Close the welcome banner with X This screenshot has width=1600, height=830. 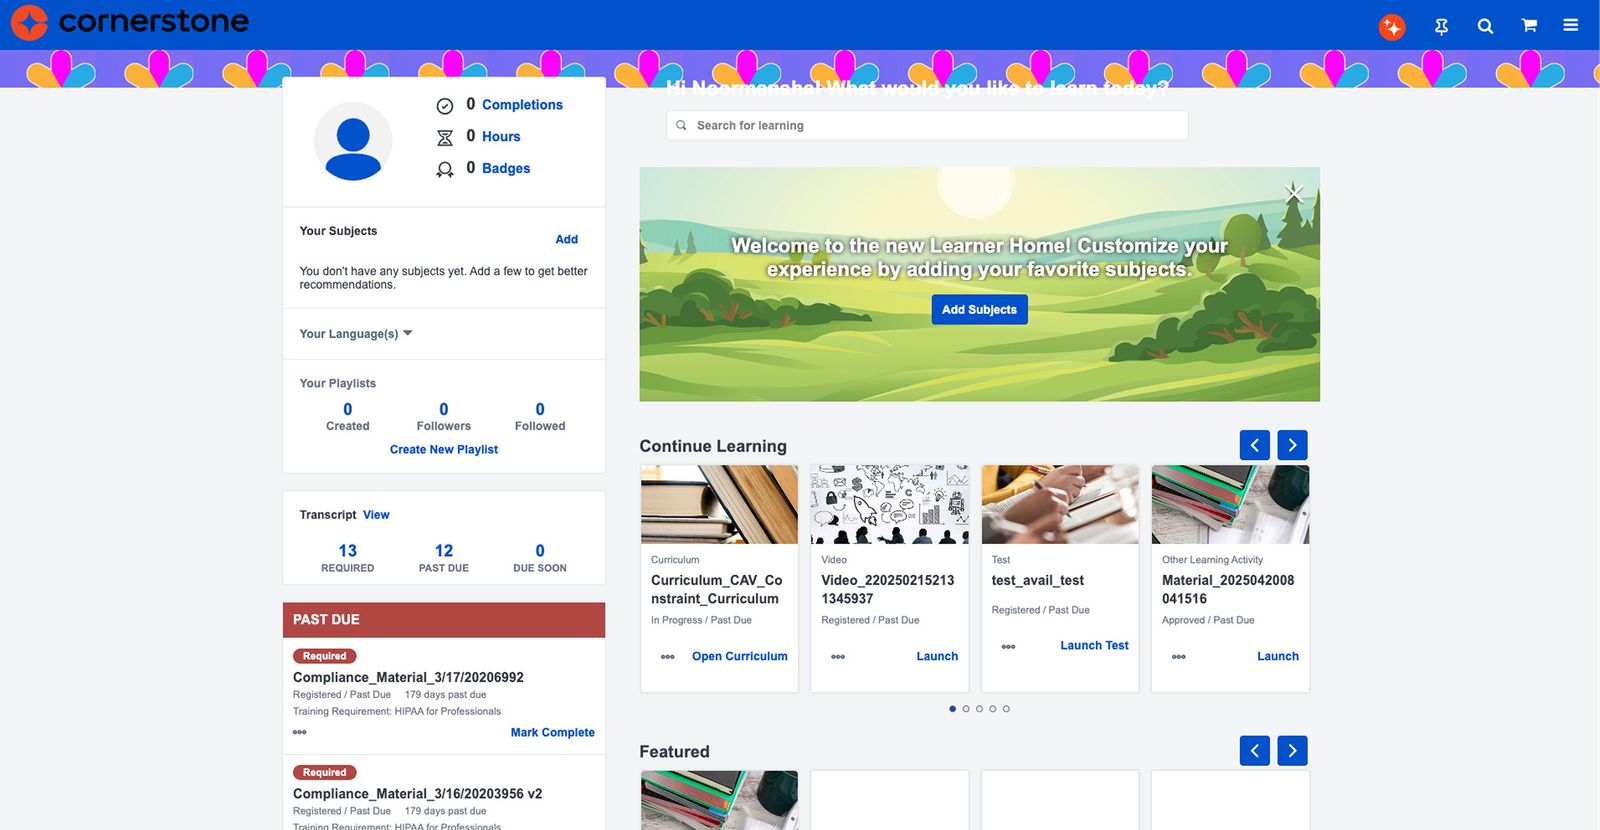(x=1294, y=192)
